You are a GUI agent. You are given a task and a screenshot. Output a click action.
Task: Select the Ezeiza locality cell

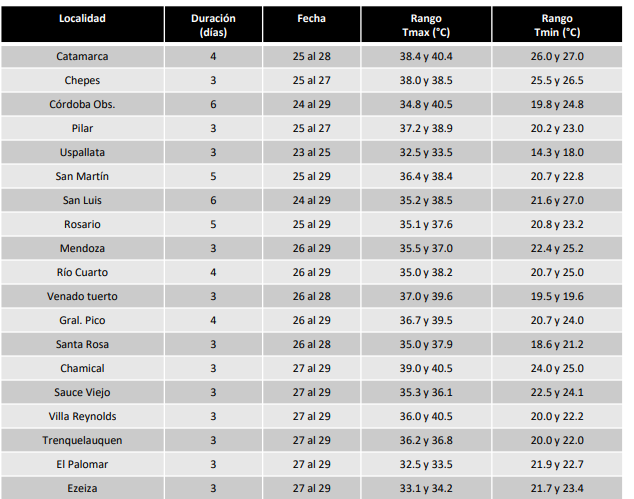click(x=82, y=488)
